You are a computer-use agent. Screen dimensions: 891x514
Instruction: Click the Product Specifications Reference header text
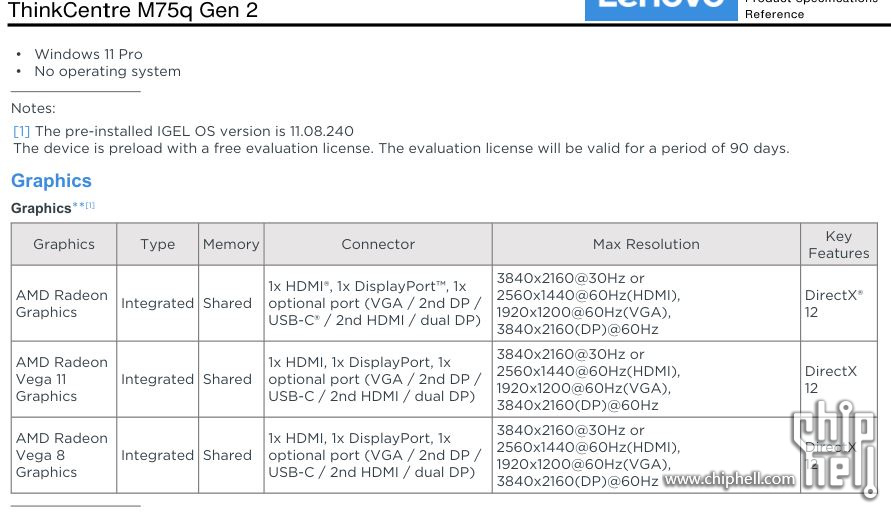click(x=811, y=10)
